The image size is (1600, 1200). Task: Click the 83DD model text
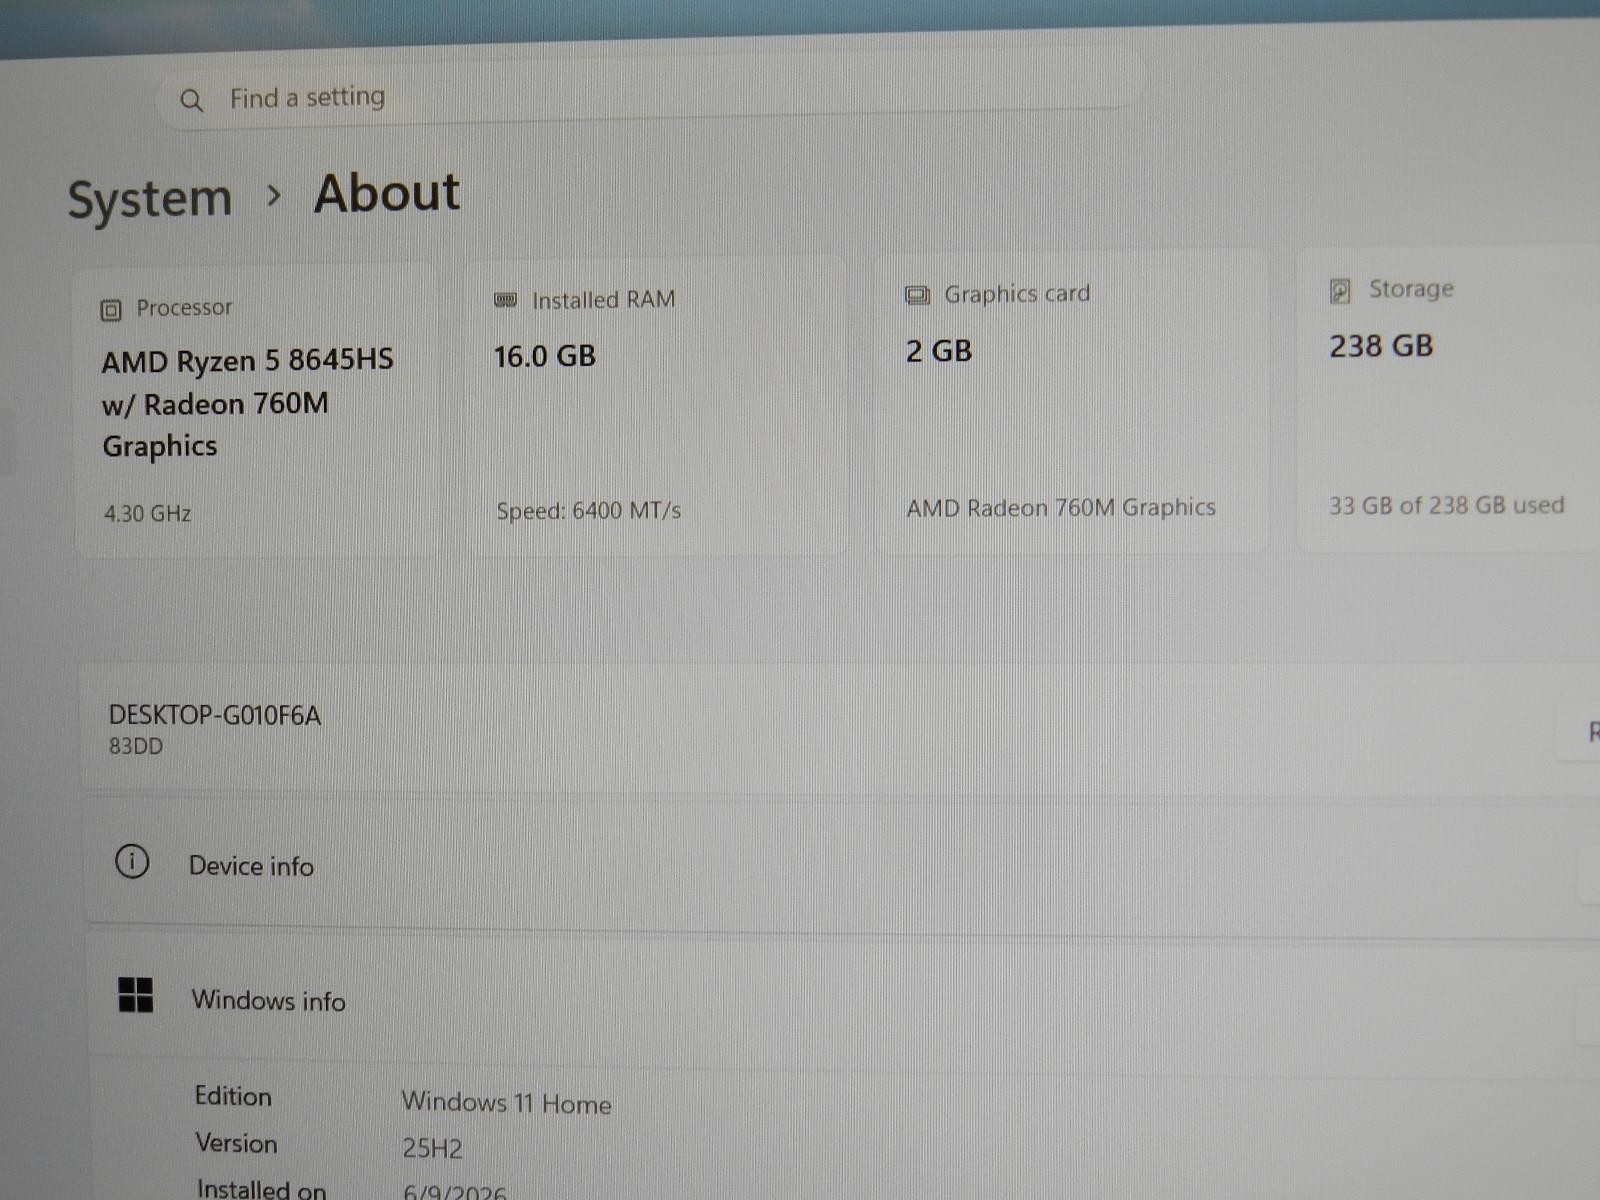pyautogui.click(x=136, y=746)
